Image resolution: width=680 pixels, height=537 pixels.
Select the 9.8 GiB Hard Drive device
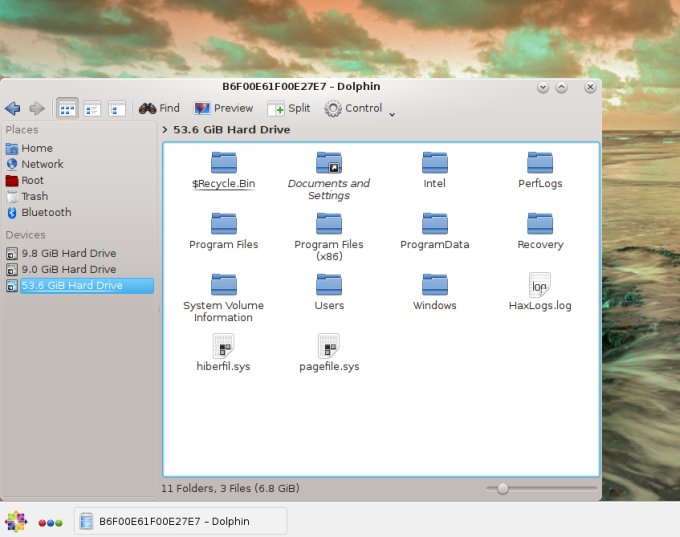[x=61, y=253]
